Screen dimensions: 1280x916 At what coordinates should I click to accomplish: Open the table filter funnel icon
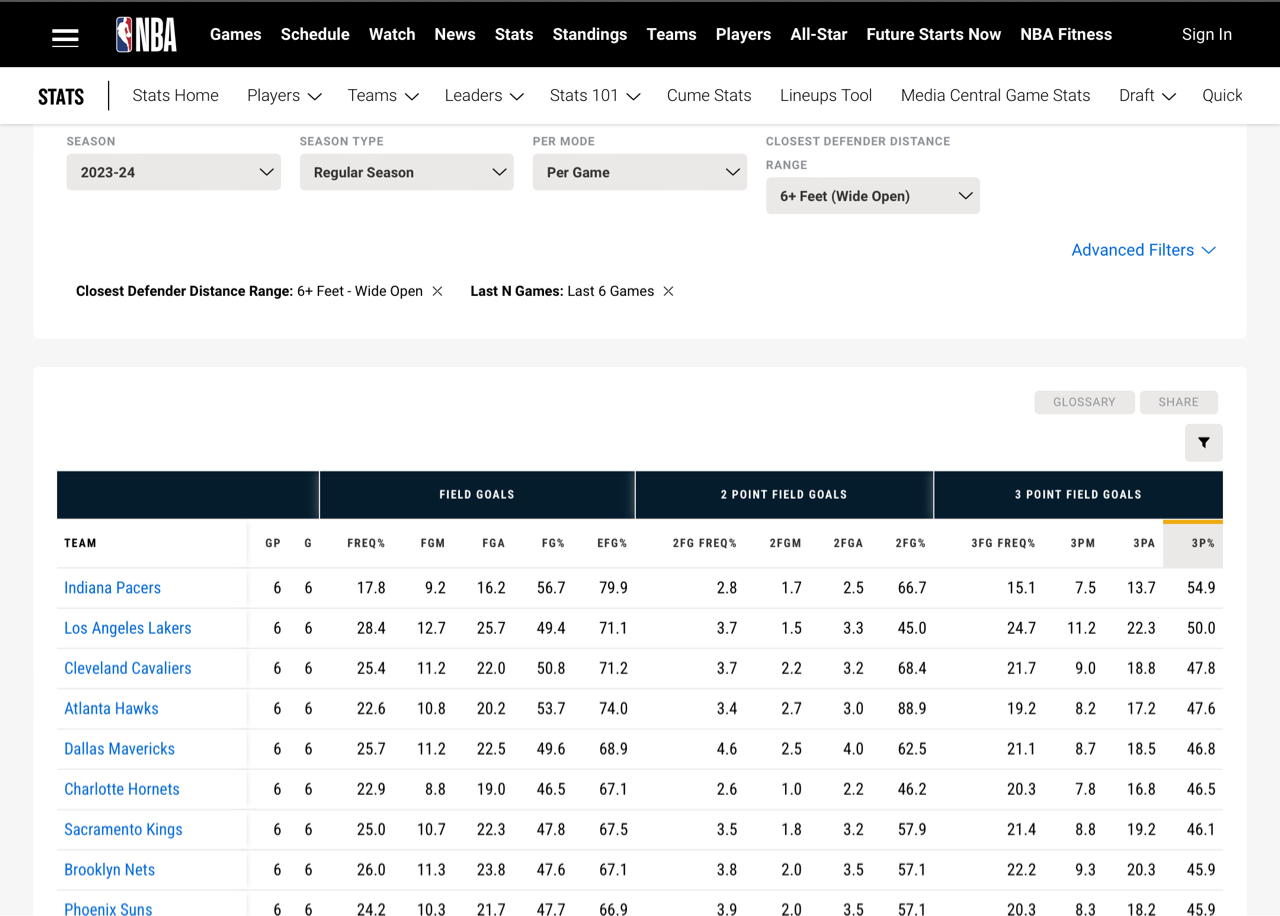click(1204, 443)
